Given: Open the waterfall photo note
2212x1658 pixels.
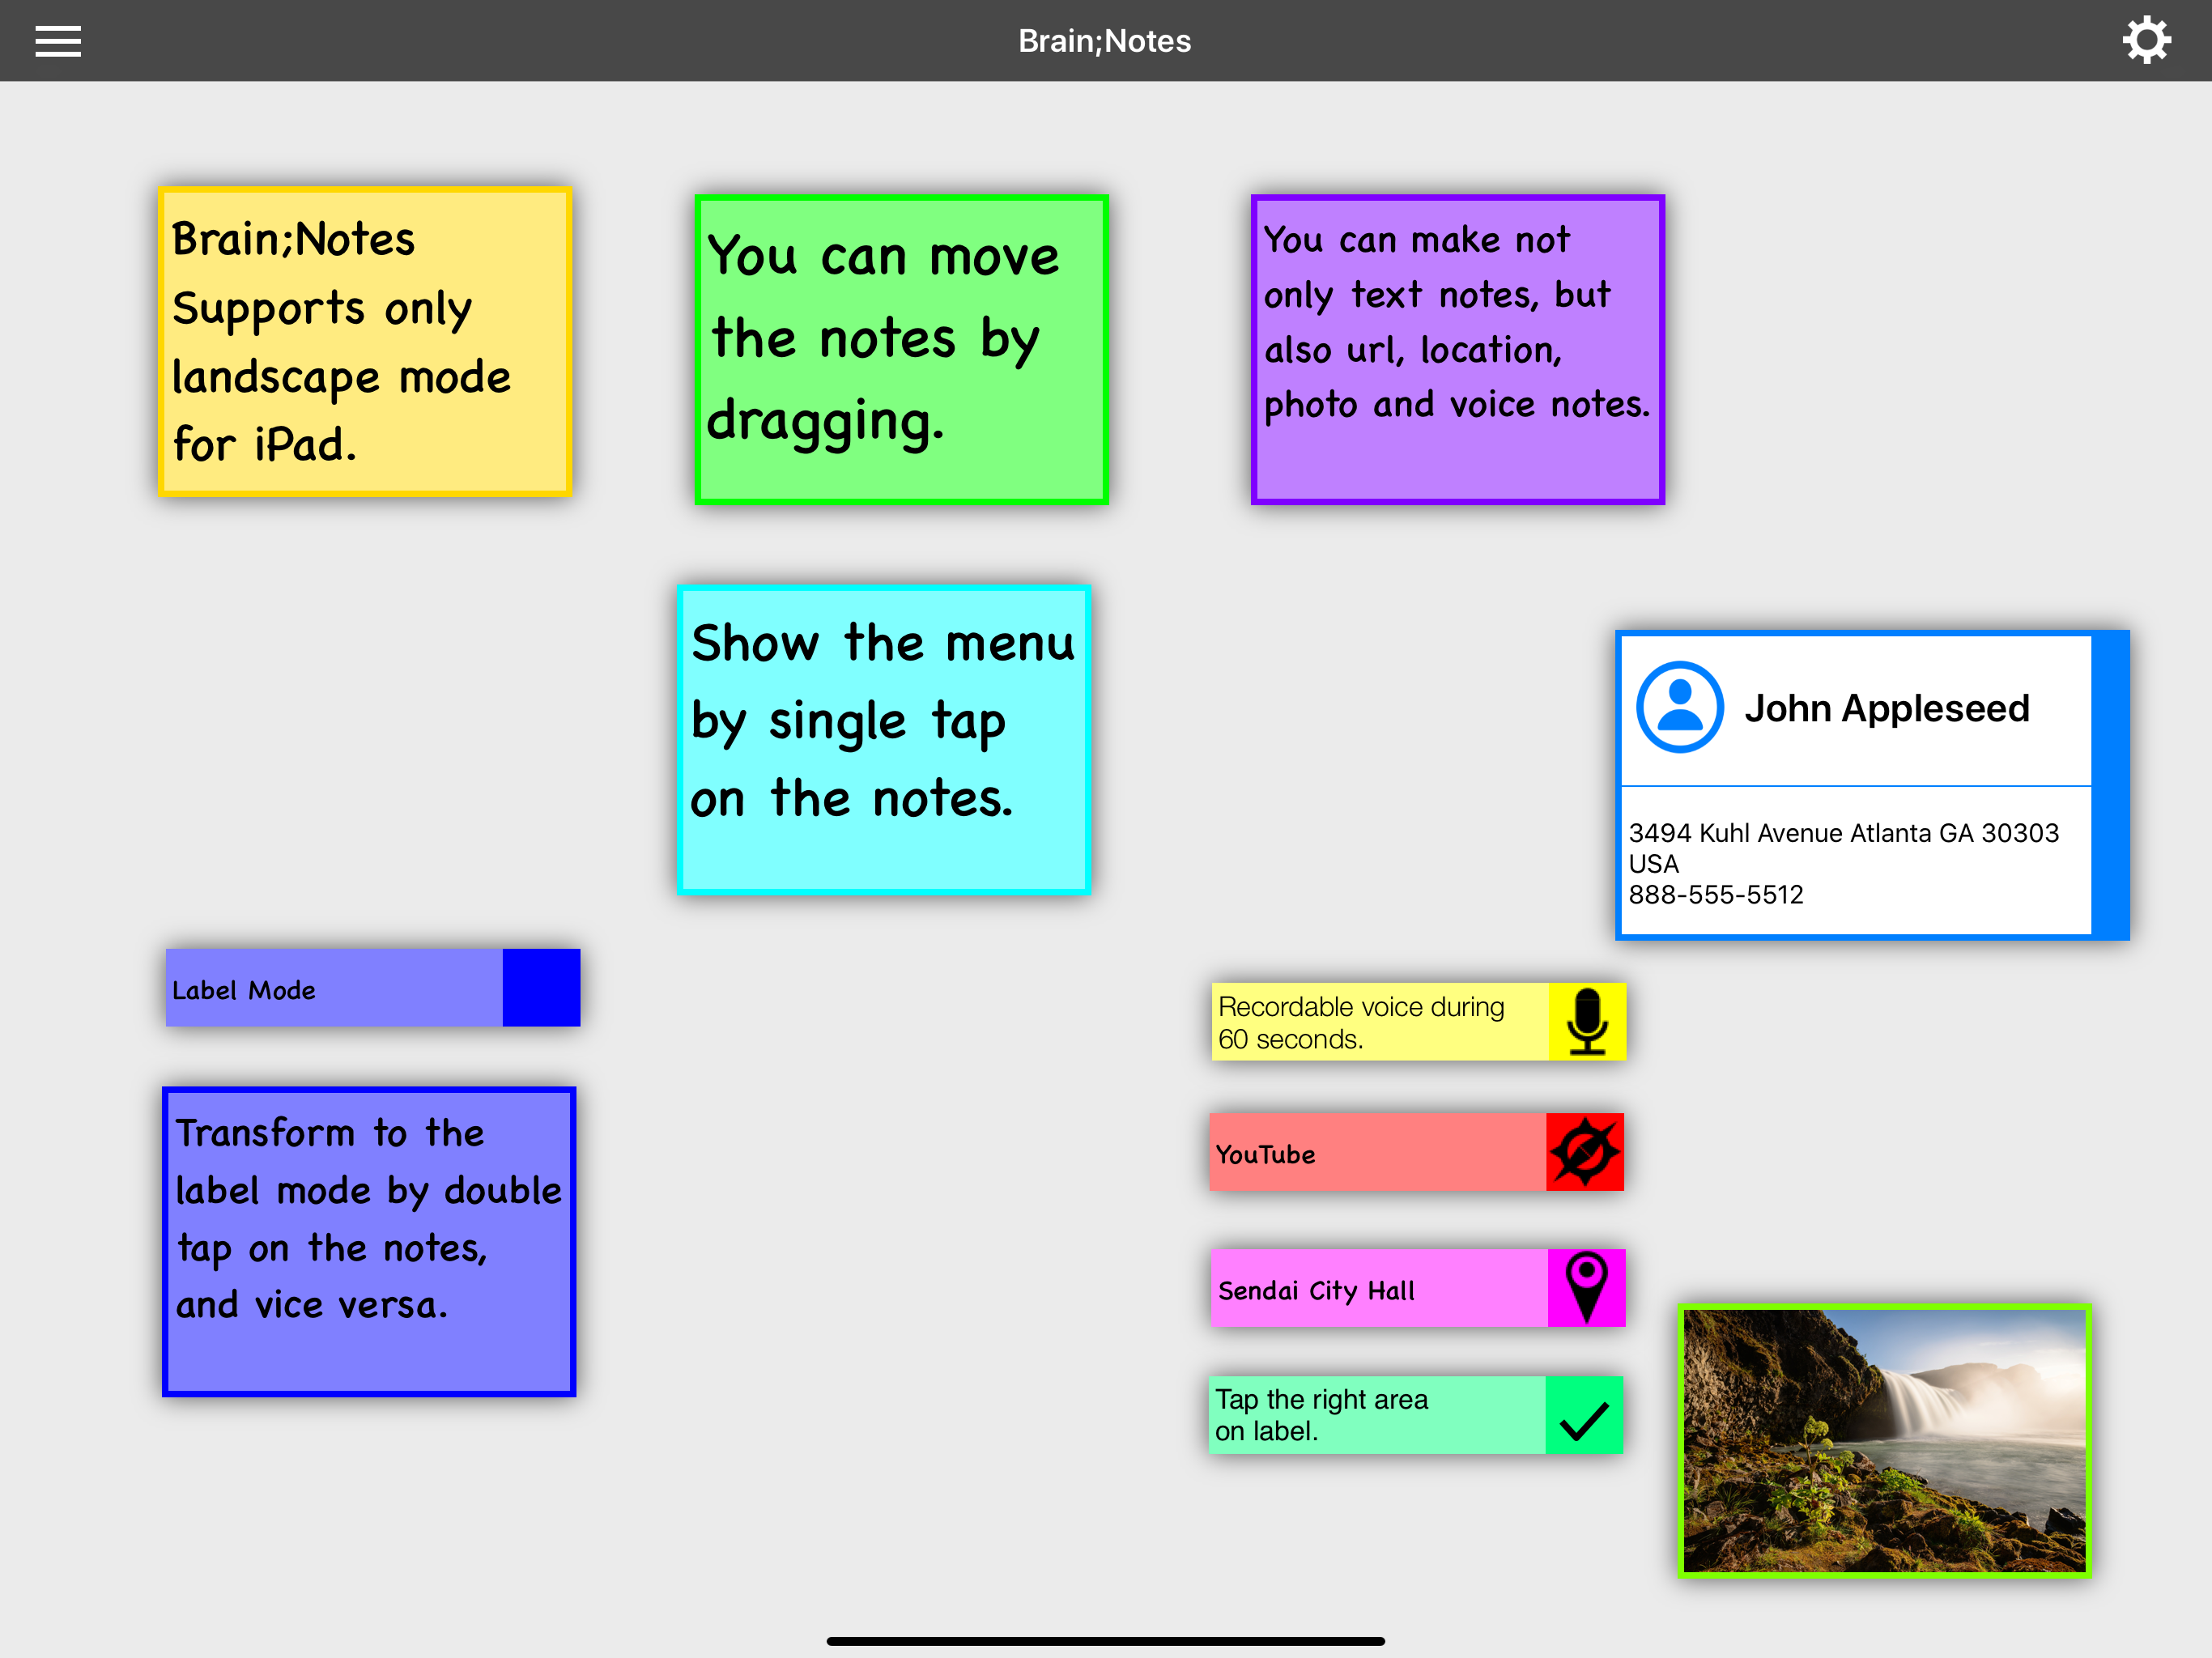Looking at the screenshot, I should pyautogui.click(x=1884, y=1441).
